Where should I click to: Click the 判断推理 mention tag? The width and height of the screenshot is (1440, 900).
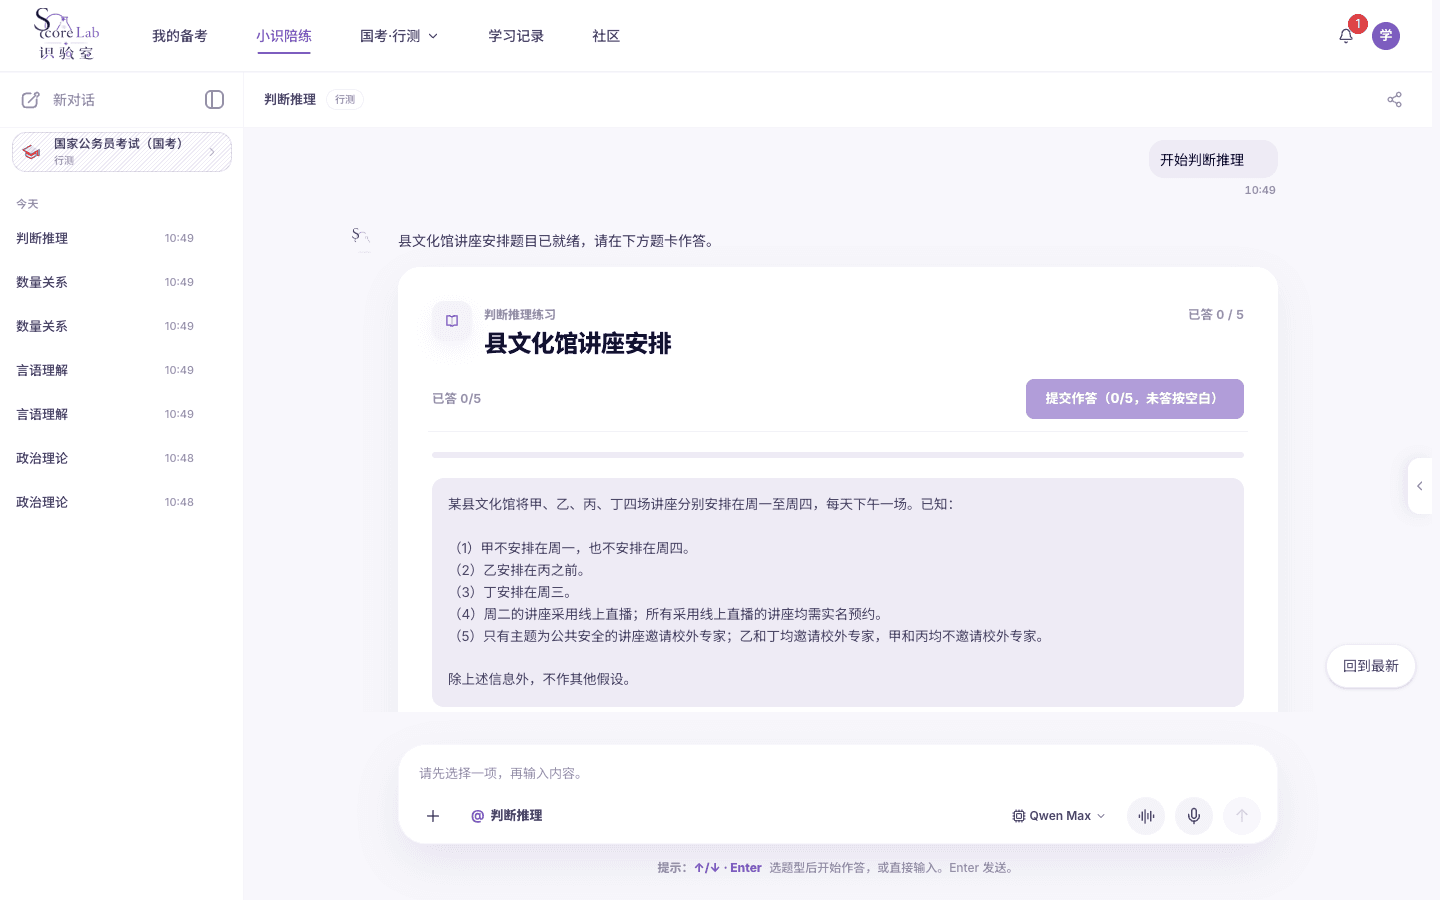tap(507, 816)
